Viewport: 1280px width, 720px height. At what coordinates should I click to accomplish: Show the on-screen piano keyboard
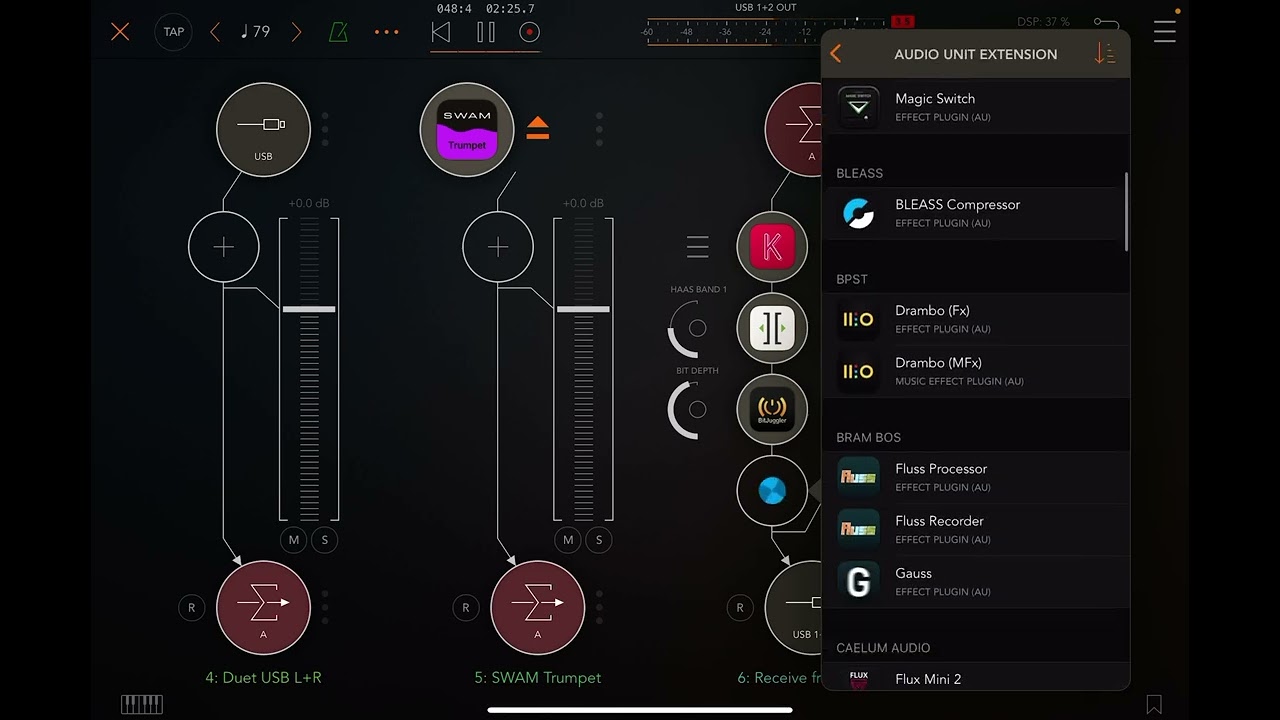pos(142,704)
